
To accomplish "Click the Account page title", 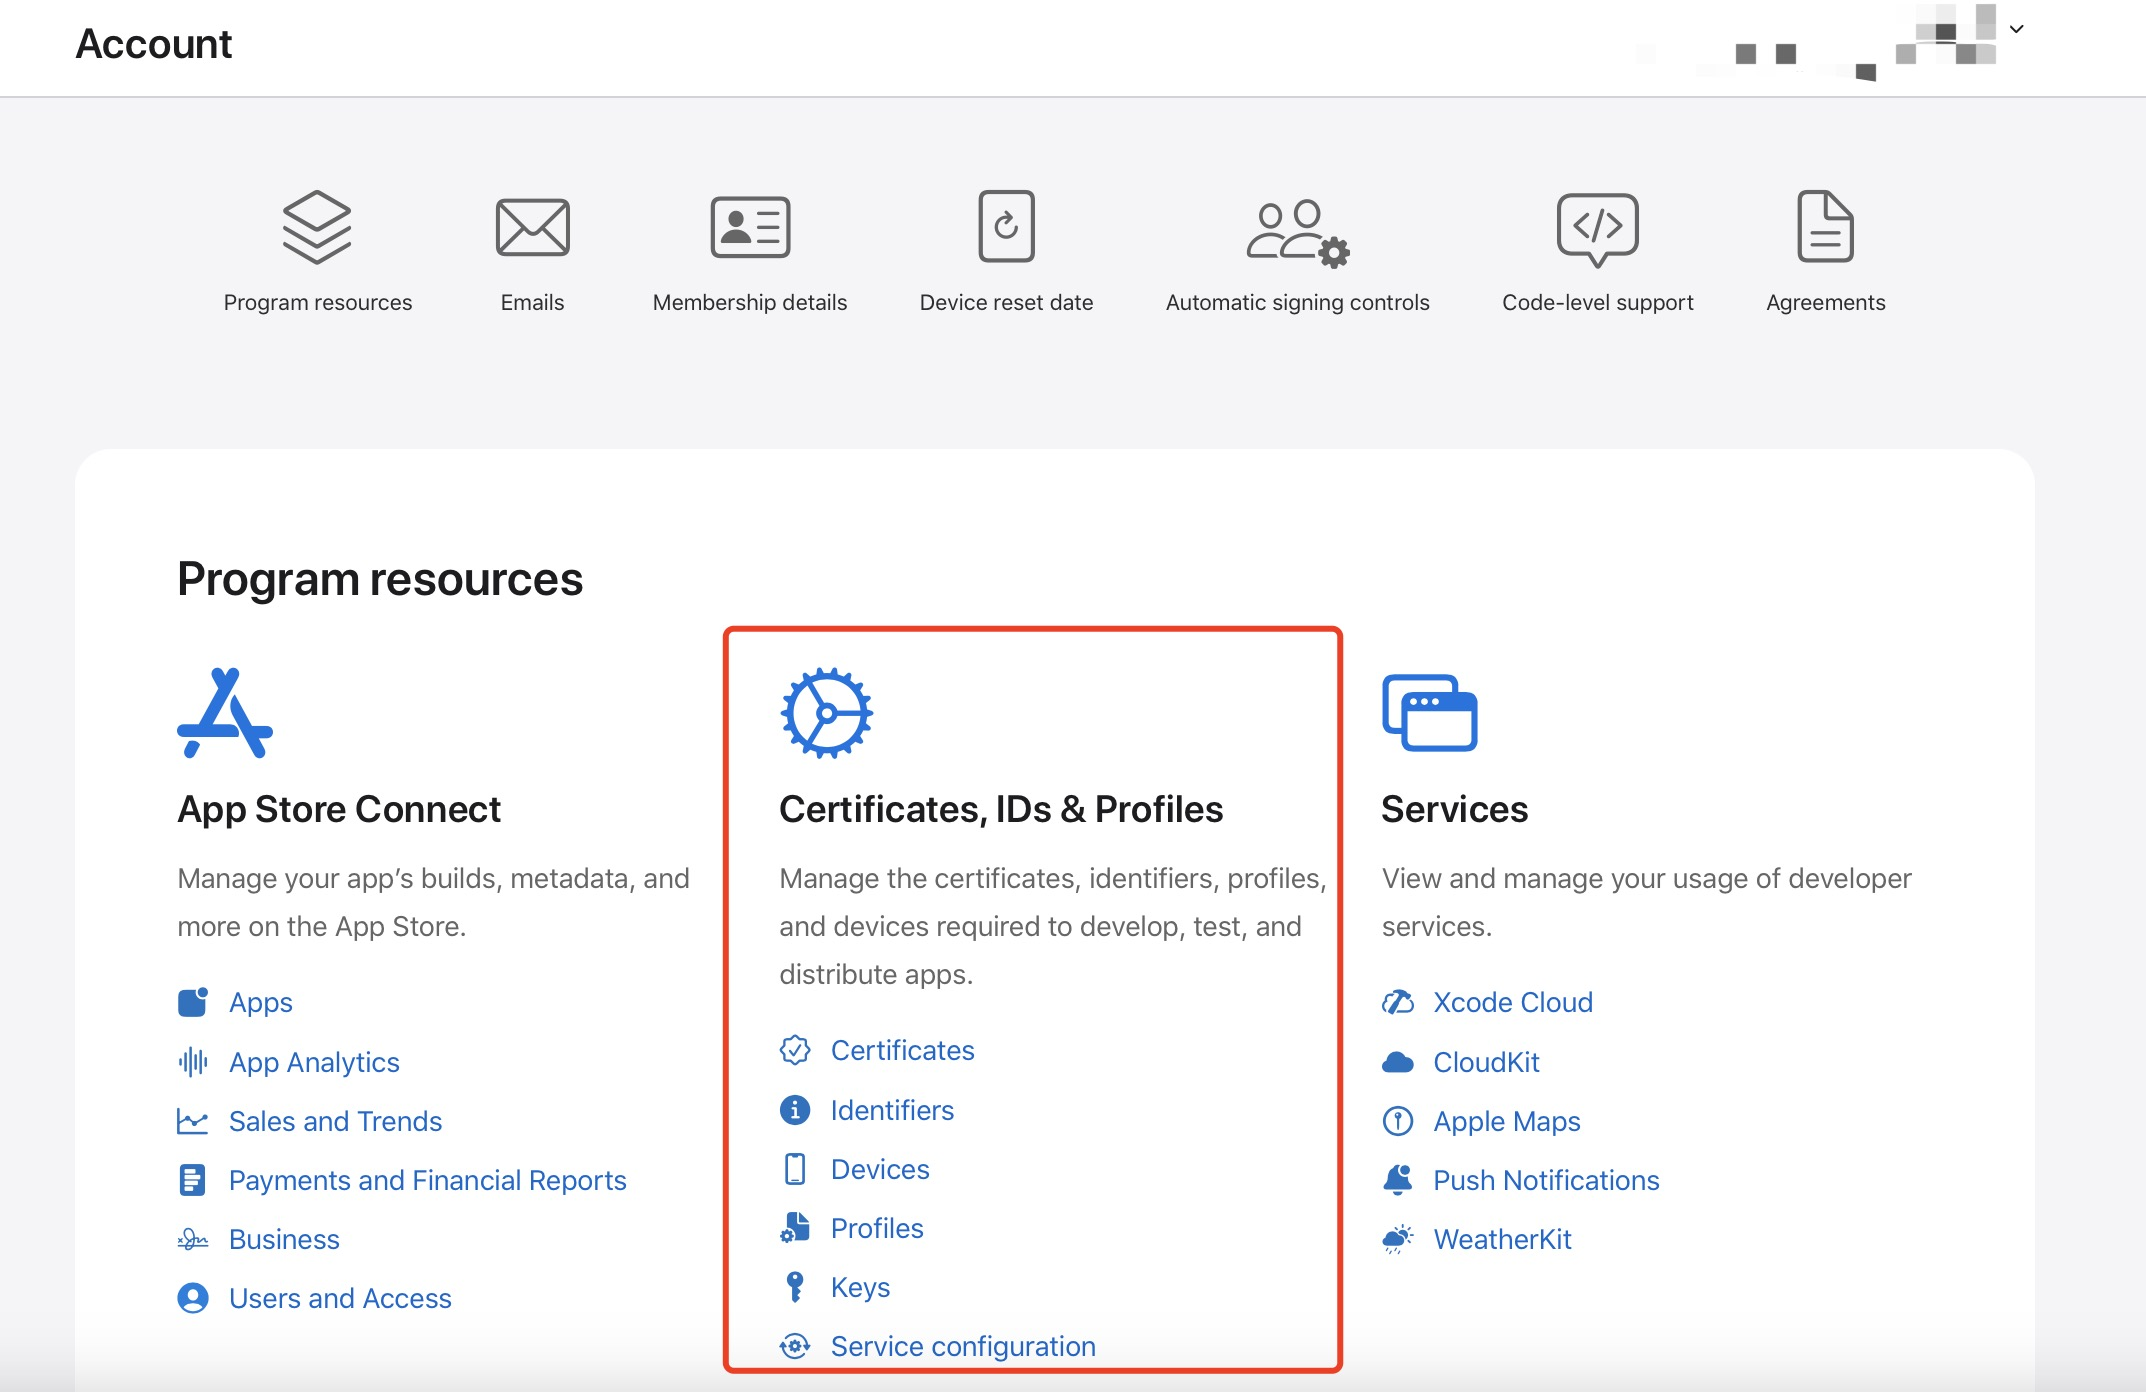I will [154, 44].
